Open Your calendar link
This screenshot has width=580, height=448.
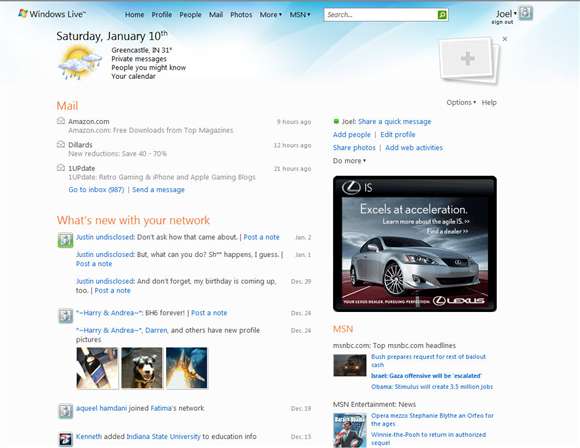pos(134,76)
